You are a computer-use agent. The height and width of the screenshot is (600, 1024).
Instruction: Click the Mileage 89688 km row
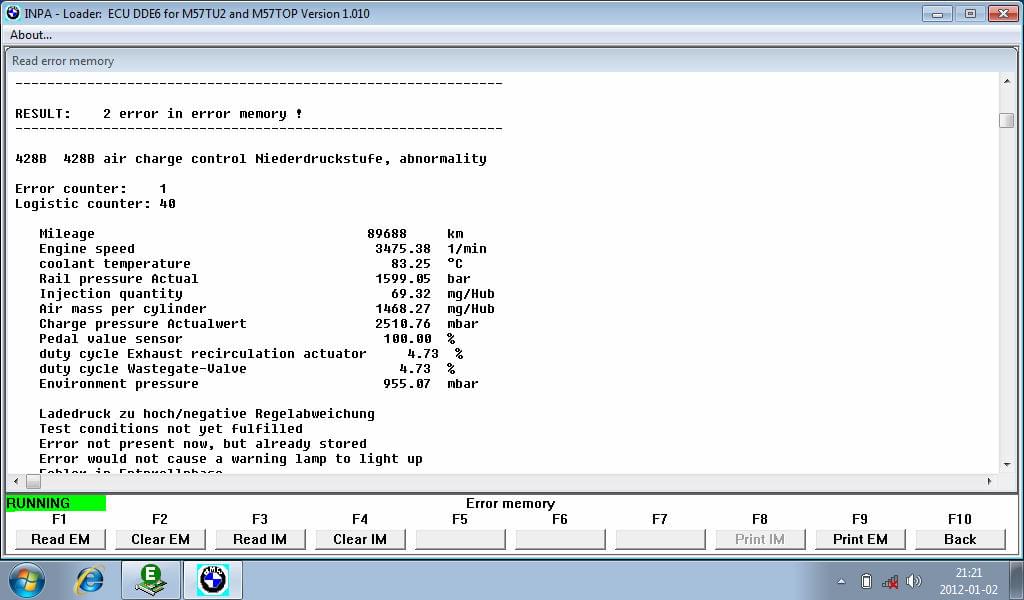coord(251,234)
